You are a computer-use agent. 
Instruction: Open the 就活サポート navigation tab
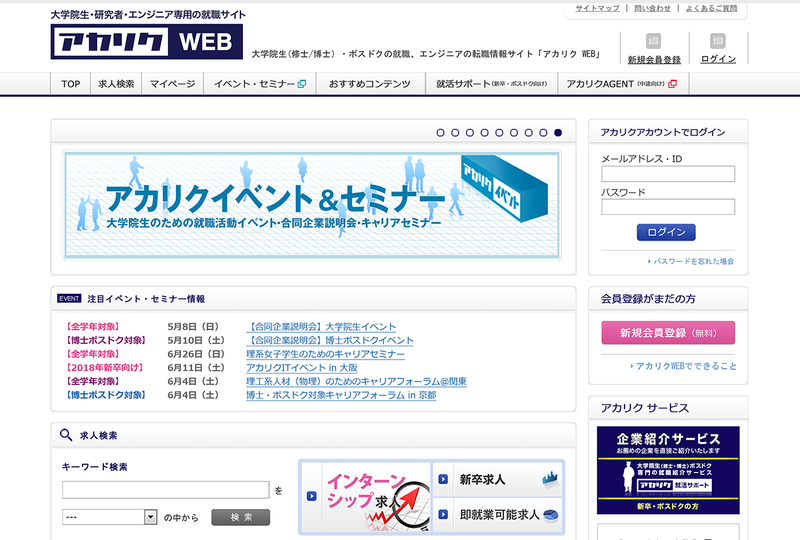pos(492,84)
